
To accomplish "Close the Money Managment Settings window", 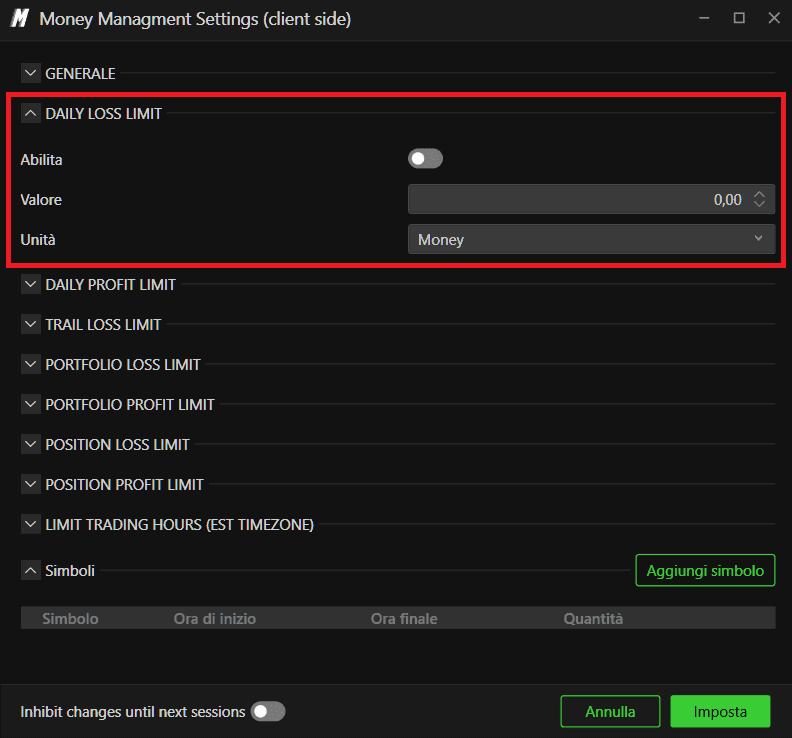I will pos(774,18).
